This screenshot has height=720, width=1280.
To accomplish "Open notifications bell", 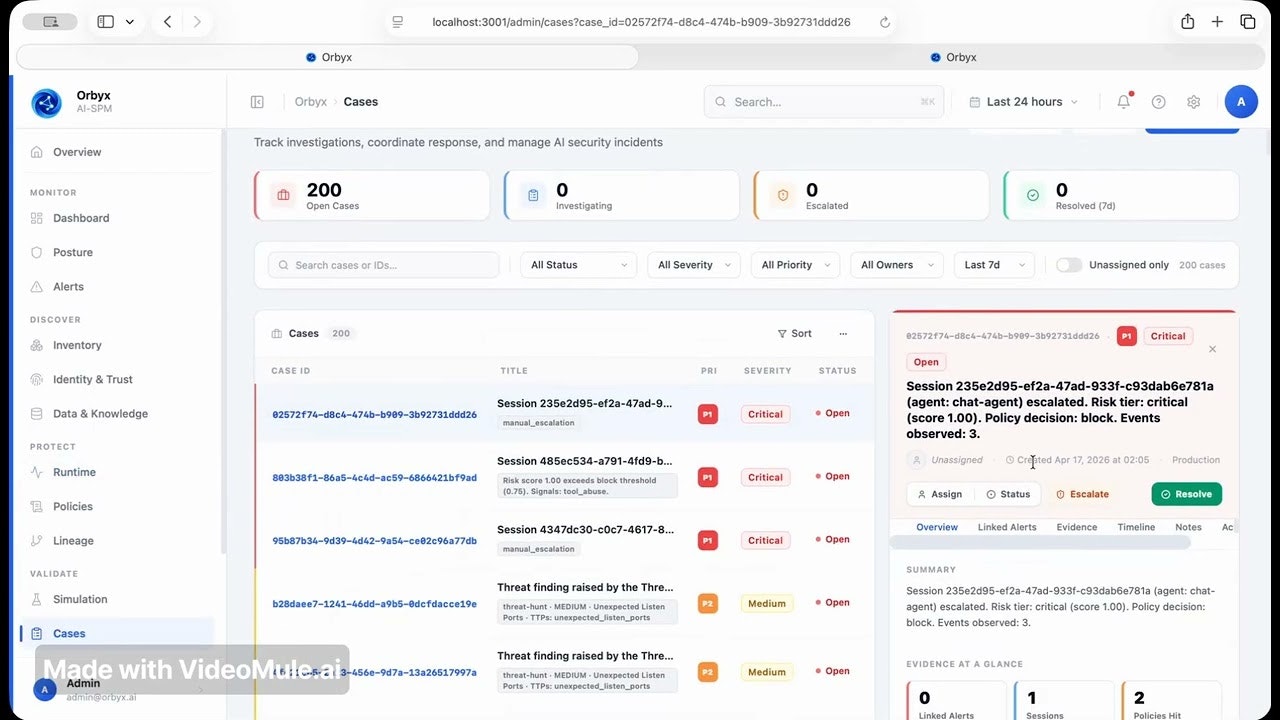I will 1124,102.
